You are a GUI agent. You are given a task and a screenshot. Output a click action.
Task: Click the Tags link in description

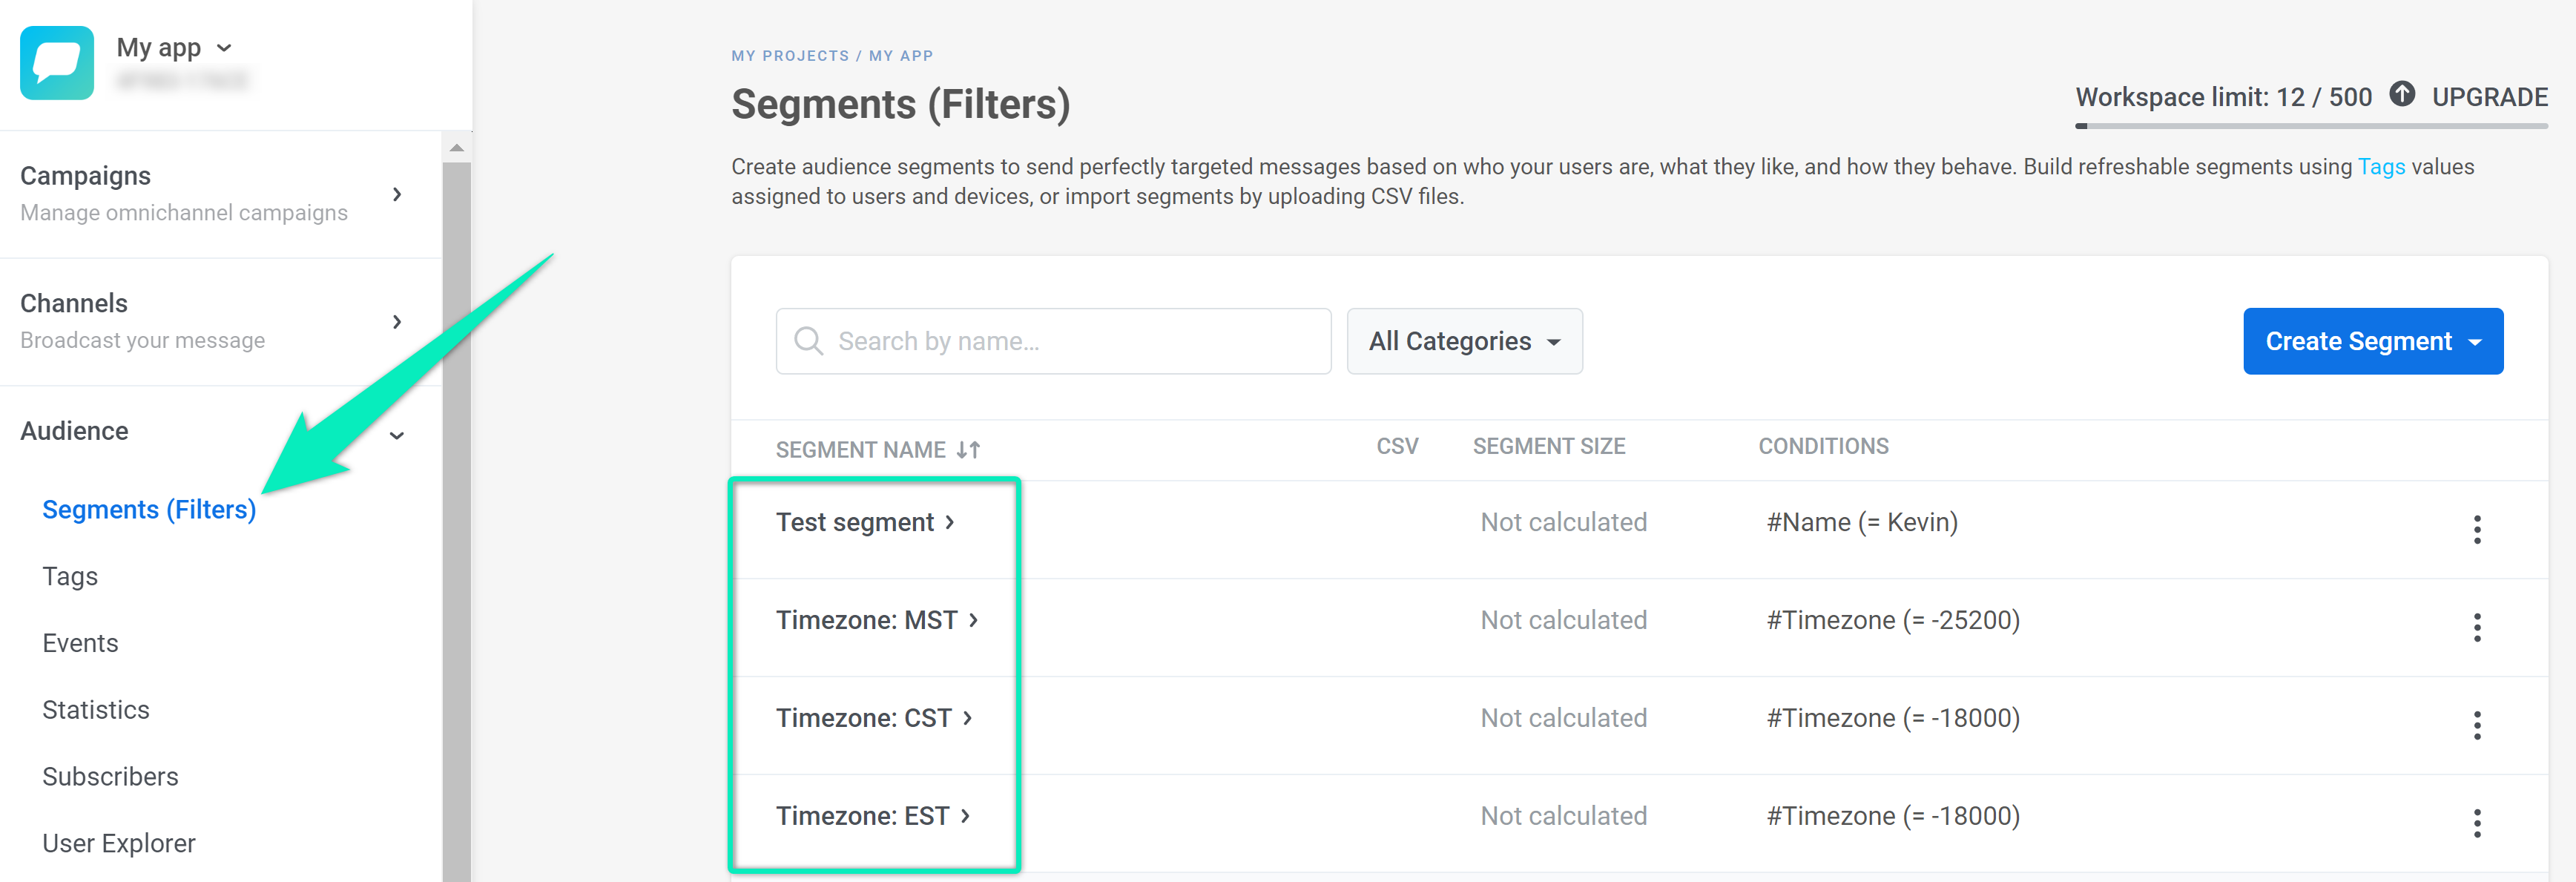coord(2380,167)
